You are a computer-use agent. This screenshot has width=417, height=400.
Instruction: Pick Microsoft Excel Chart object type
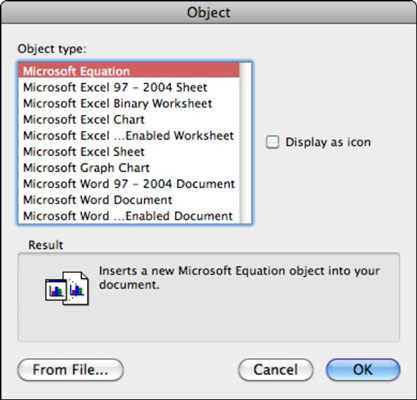(129, 119)
